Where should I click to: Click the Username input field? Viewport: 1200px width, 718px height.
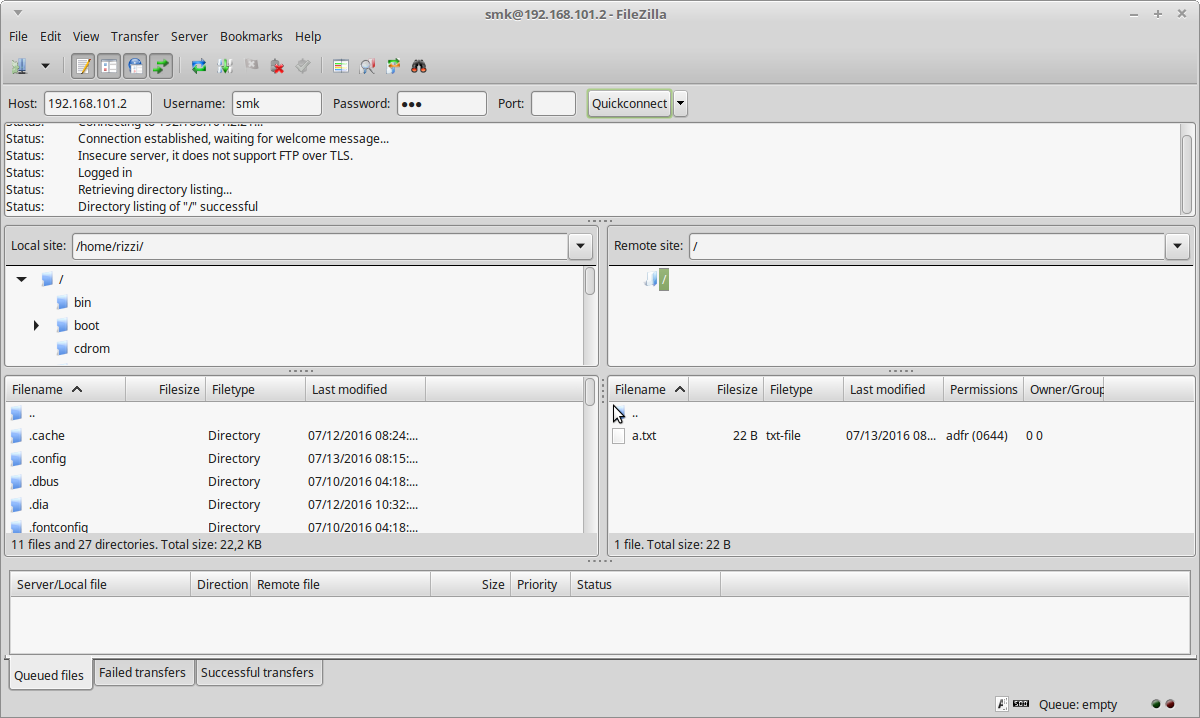(x=277, y=104)
